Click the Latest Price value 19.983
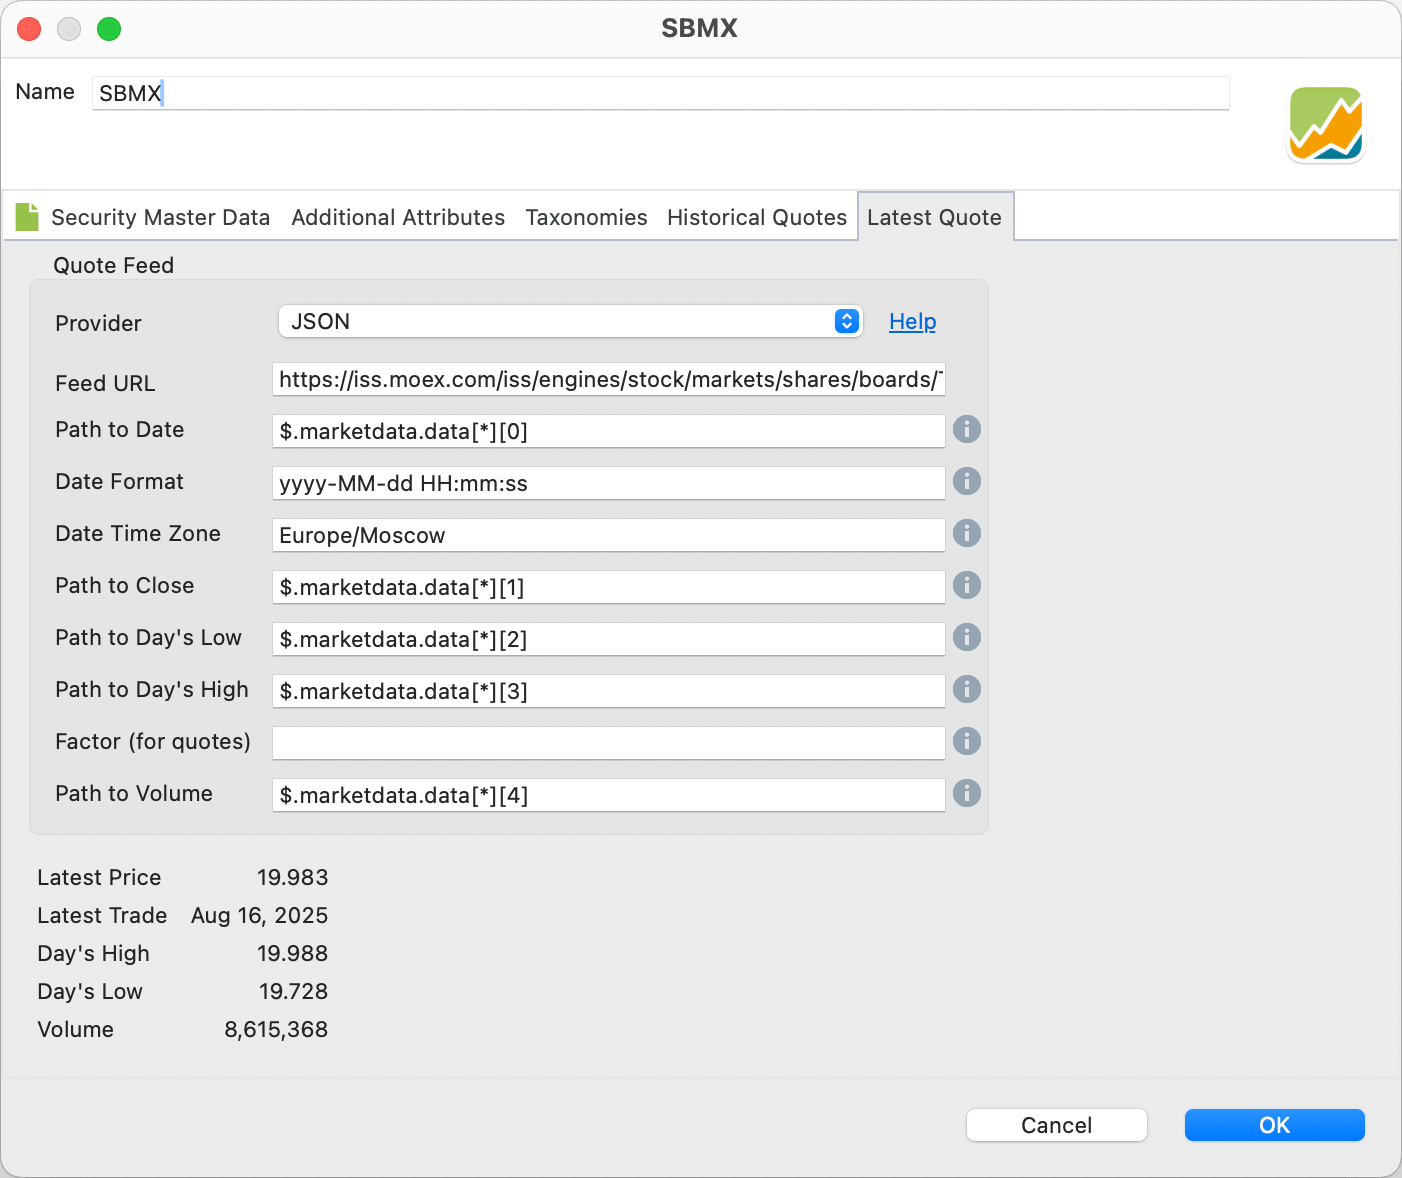This screenshot has width=1402, height=1178. pos(293,878)
